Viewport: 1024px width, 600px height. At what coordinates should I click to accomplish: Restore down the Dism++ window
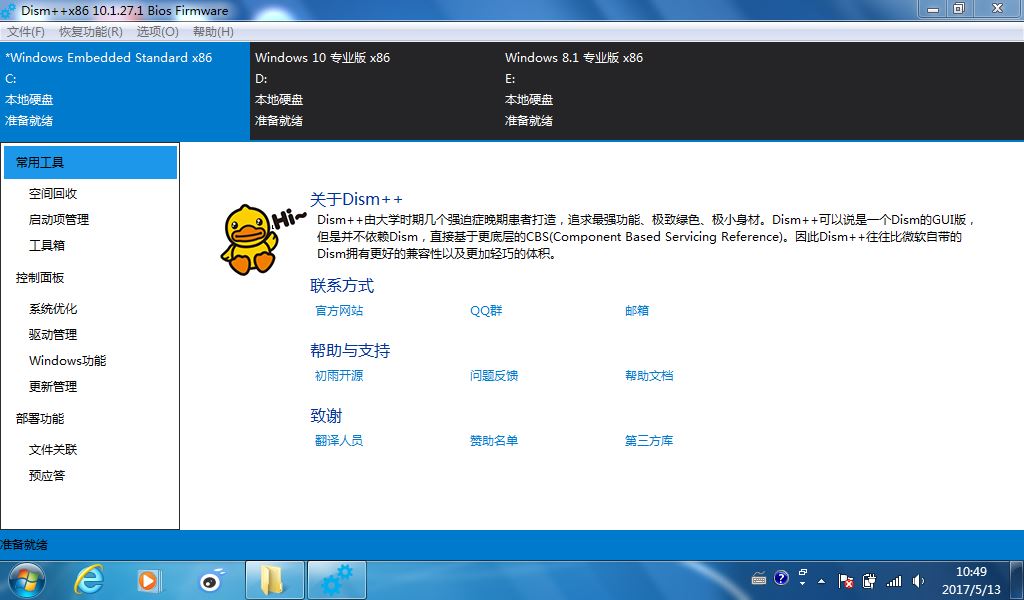(x=959, y=8)
